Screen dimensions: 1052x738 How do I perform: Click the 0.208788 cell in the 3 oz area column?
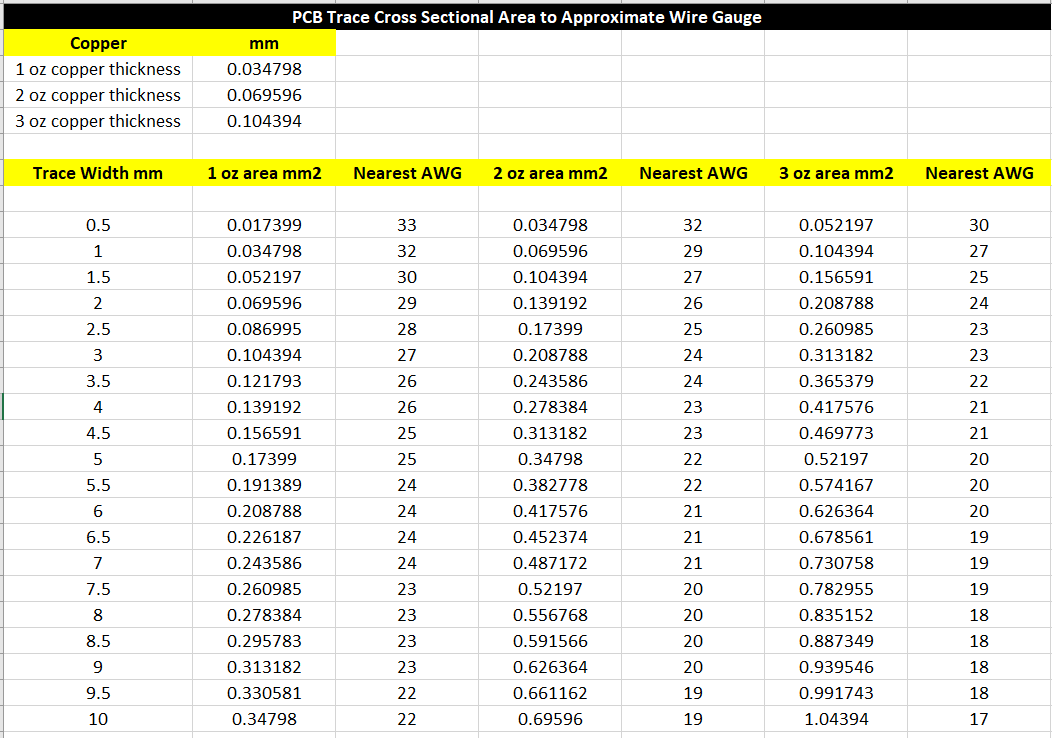(836, 303)
